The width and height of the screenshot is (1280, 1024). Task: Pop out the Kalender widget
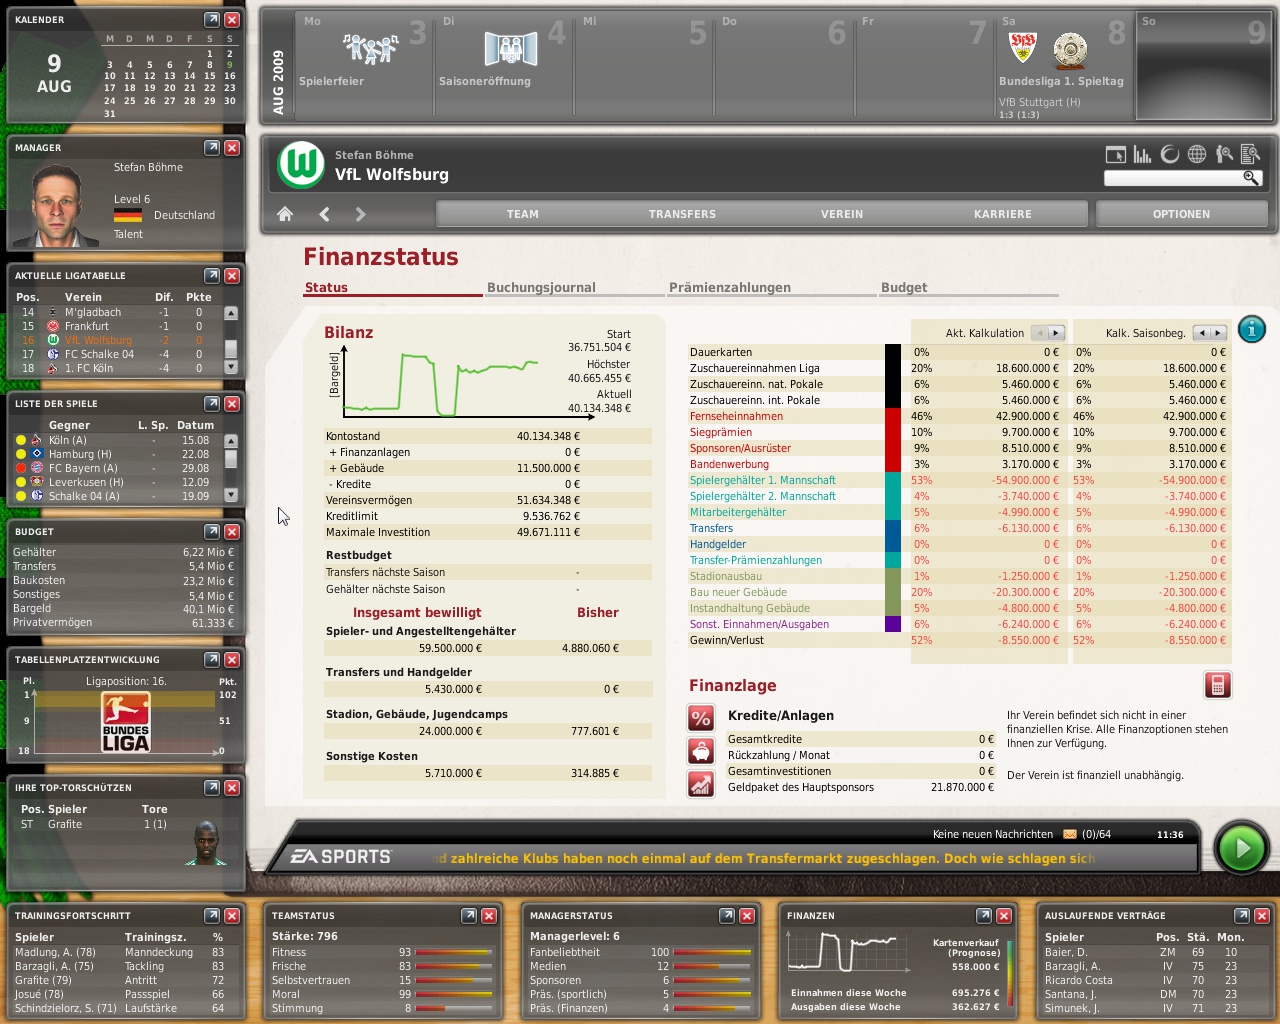click(212, 20)
